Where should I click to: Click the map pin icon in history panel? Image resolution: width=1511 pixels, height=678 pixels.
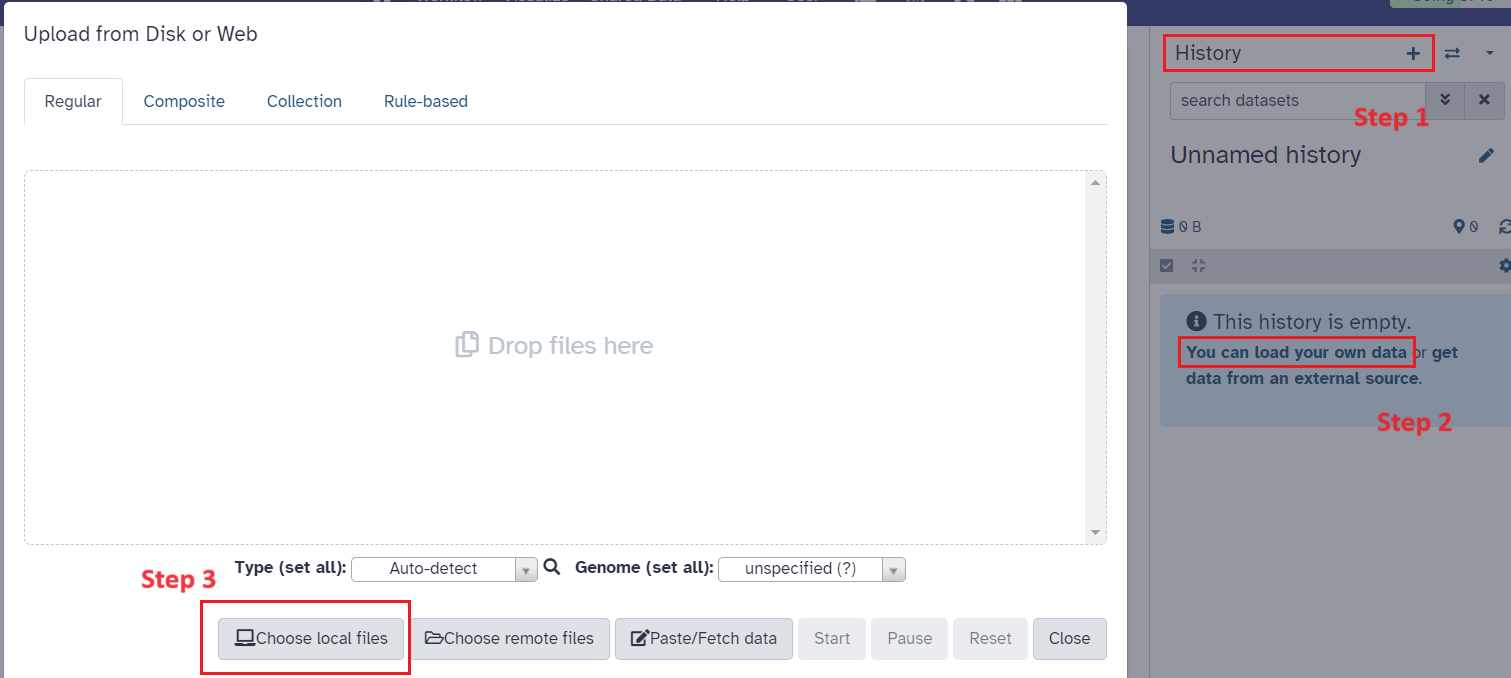coord(1459,227)
